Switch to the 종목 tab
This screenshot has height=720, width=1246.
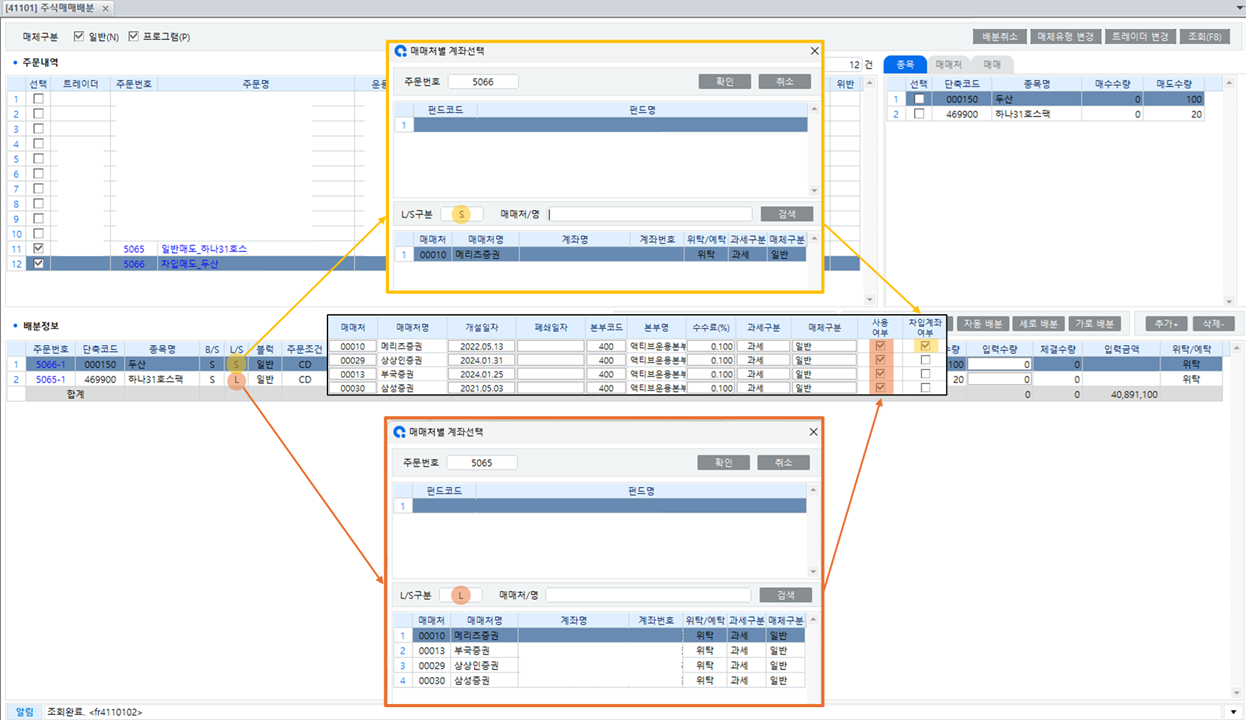905,64
